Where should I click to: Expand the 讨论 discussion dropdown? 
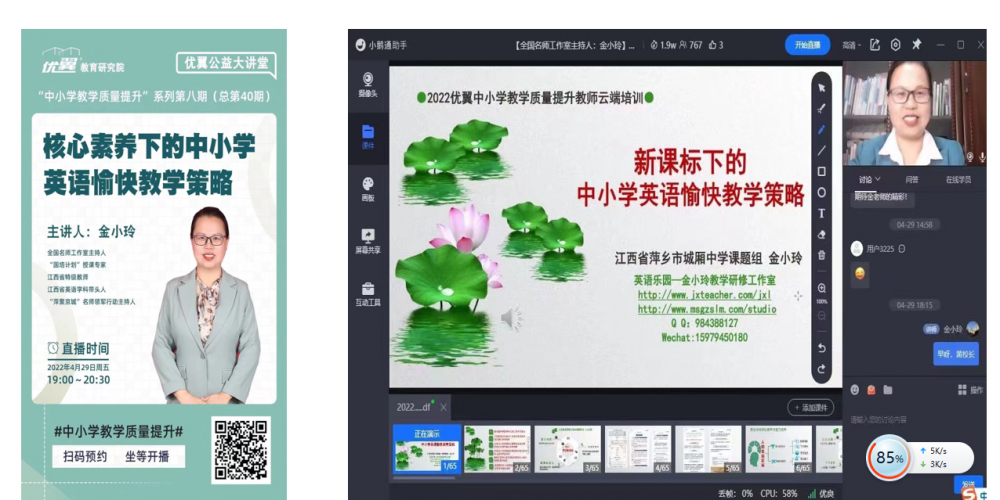click(x=869, y=180)
